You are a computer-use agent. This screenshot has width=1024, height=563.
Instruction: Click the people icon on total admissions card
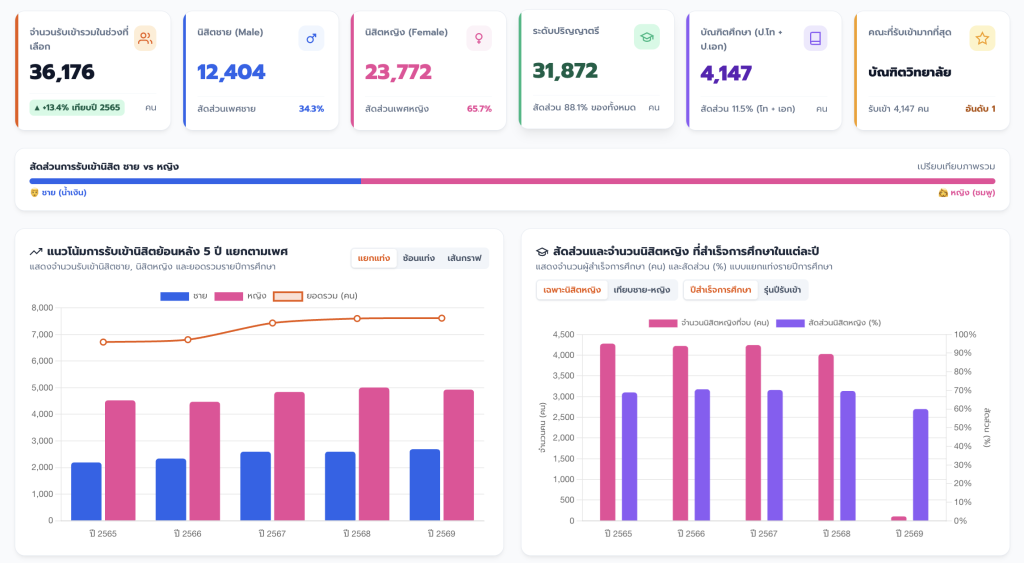click(145, 39)
